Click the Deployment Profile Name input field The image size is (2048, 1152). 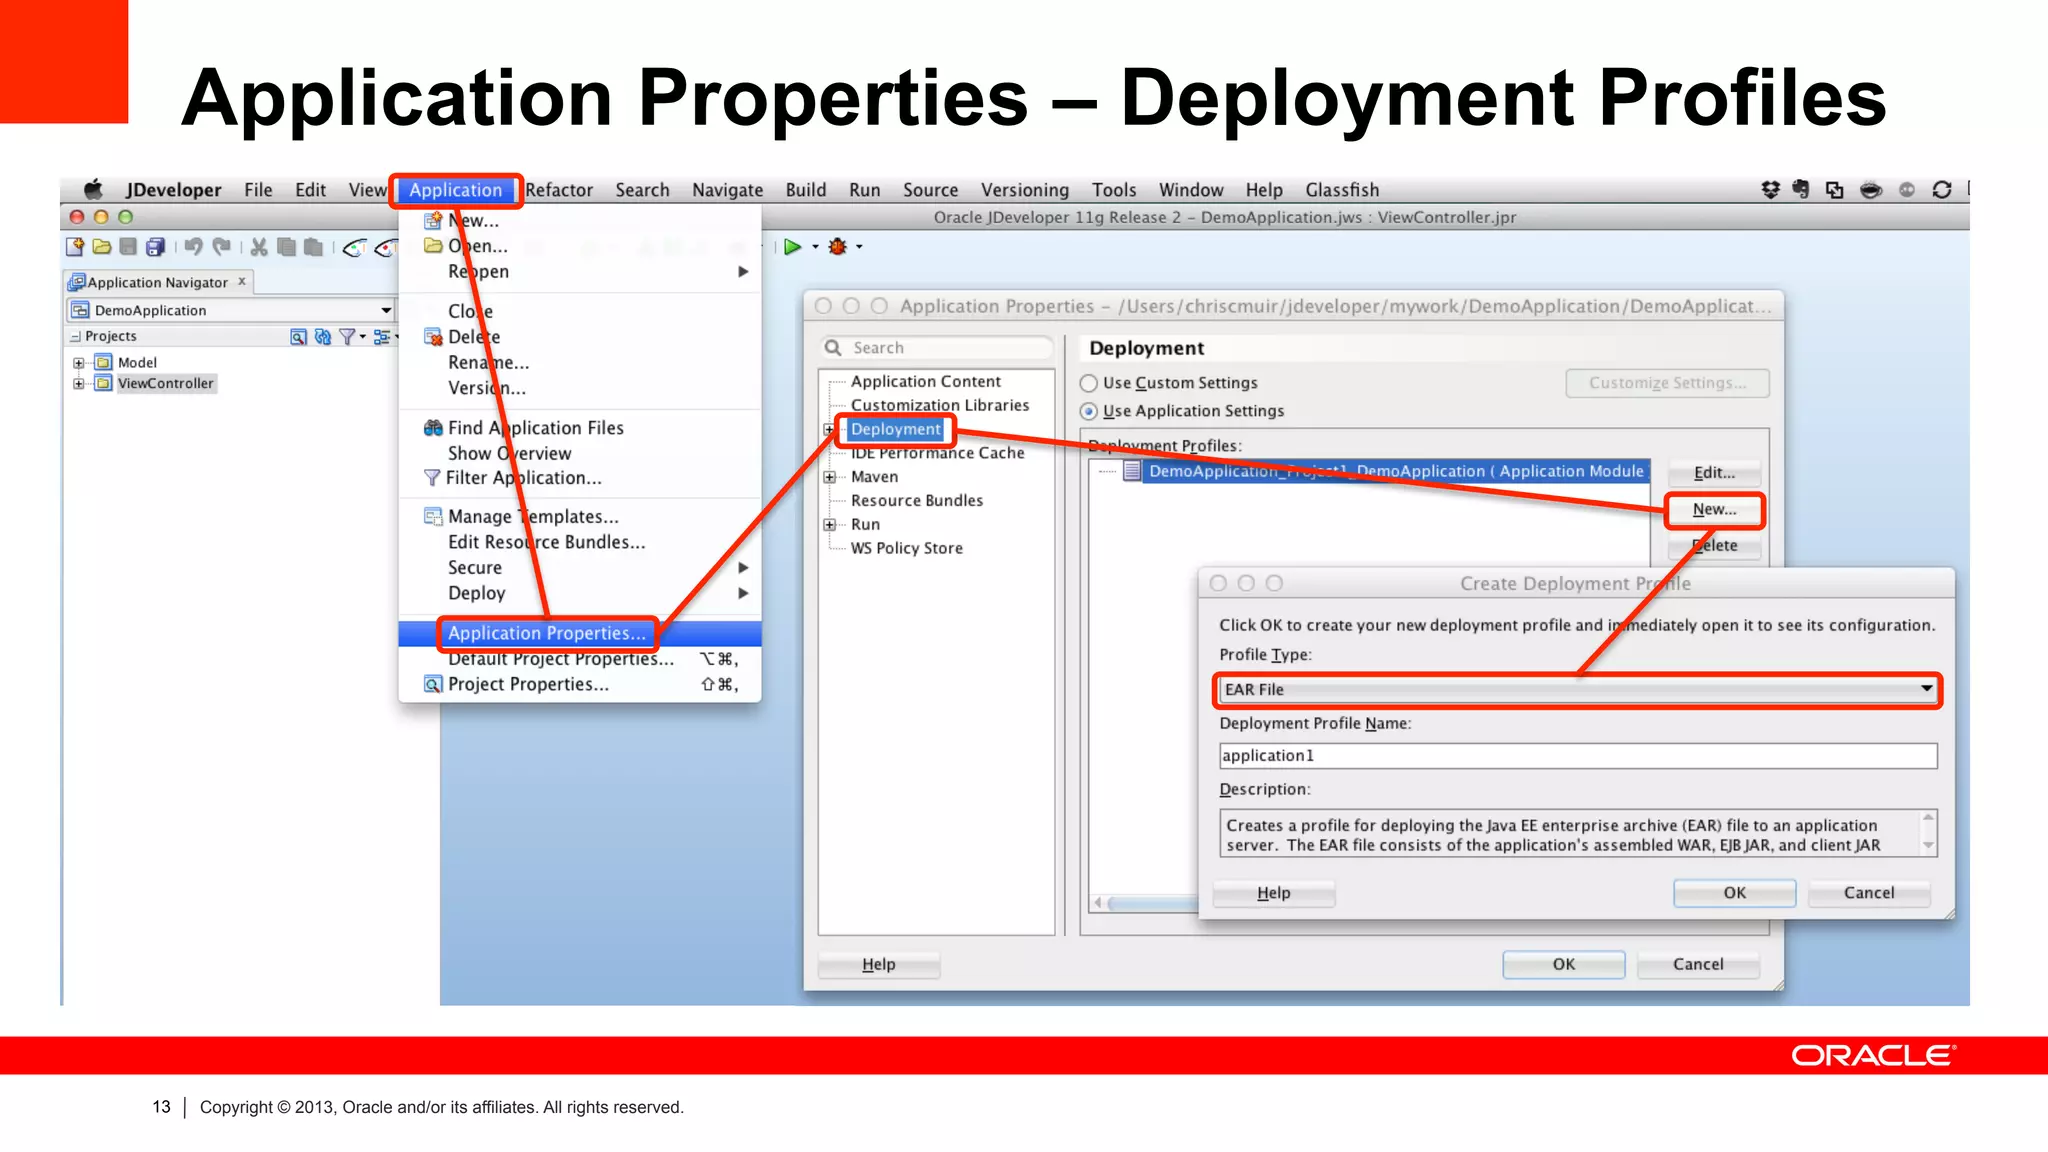click(1578, 756)
